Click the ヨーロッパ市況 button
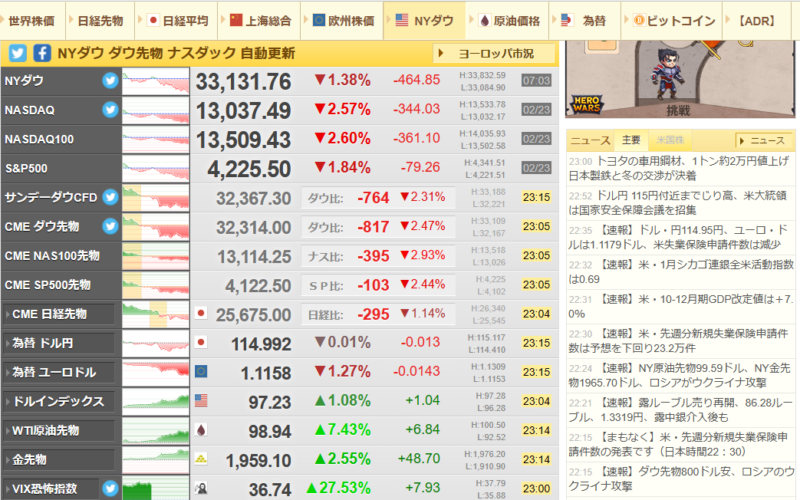800x500 pixels. [x=494, y=53]
